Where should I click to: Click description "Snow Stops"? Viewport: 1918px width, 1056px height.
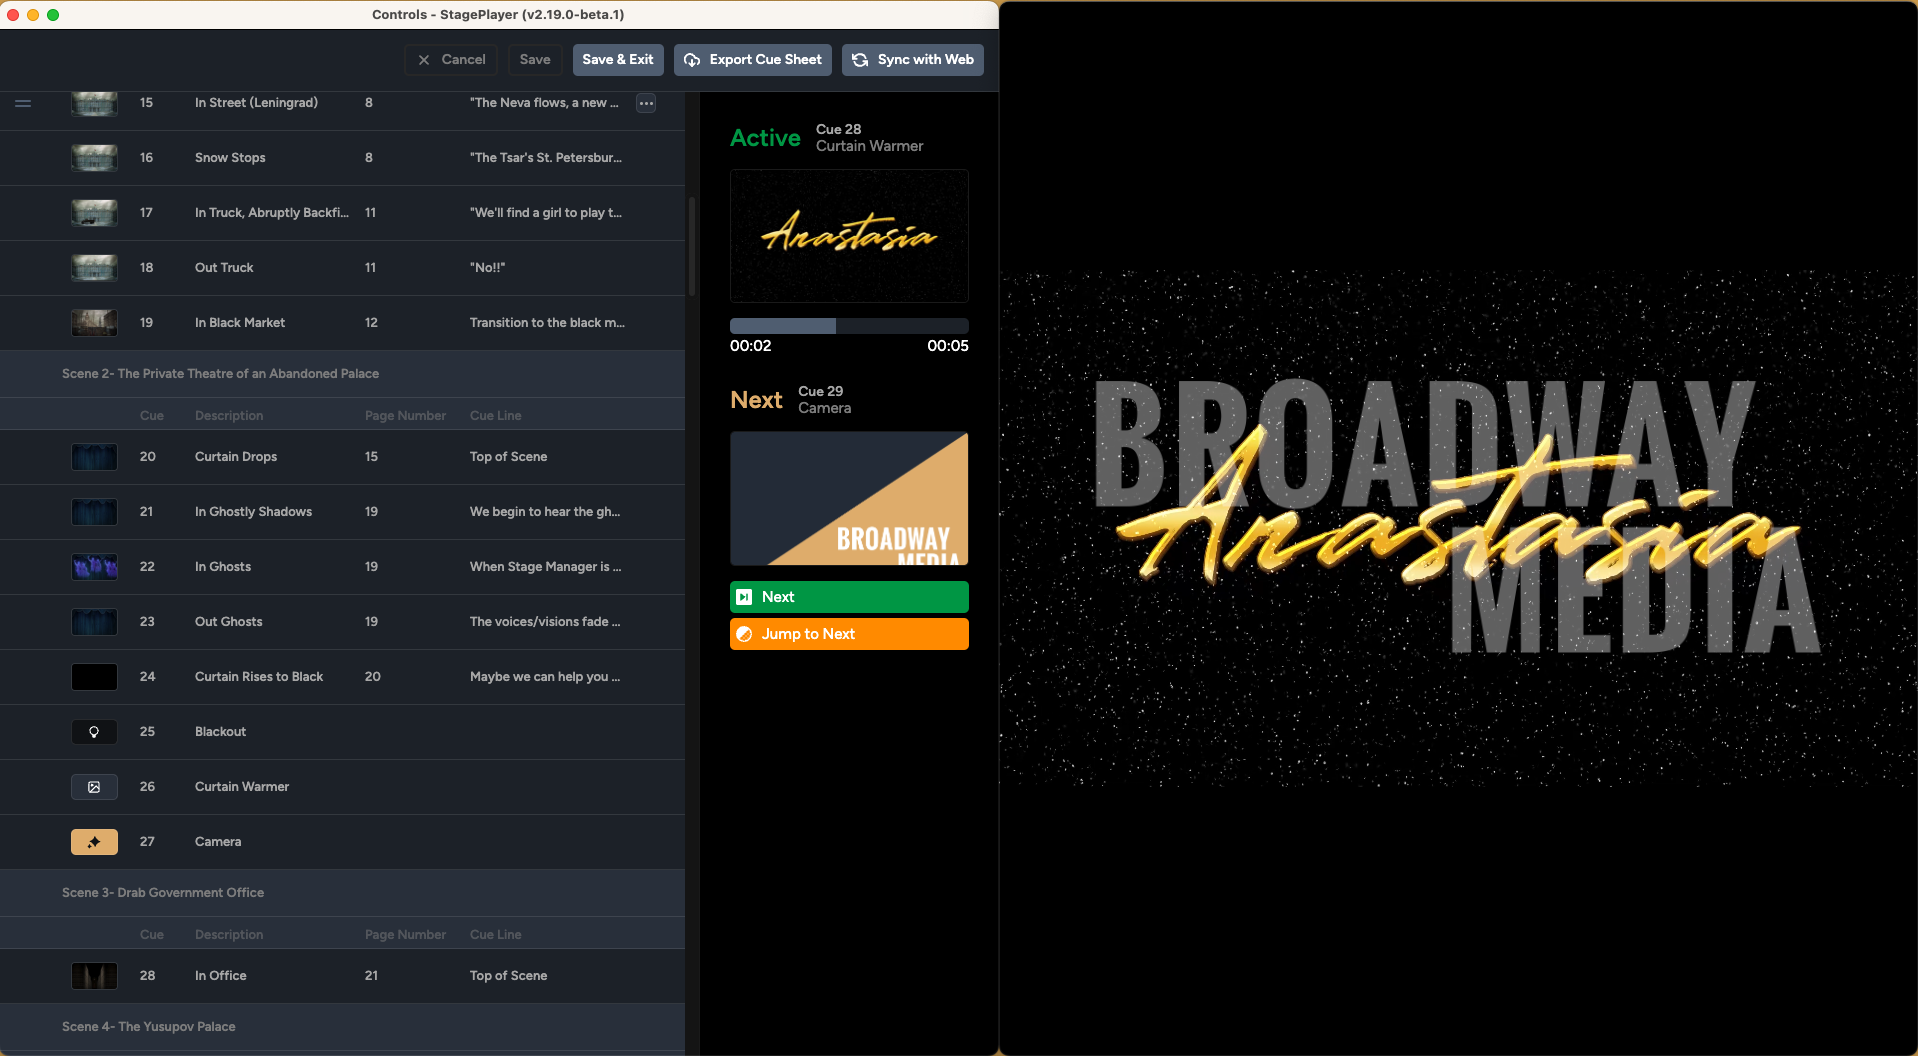(230, 158)
